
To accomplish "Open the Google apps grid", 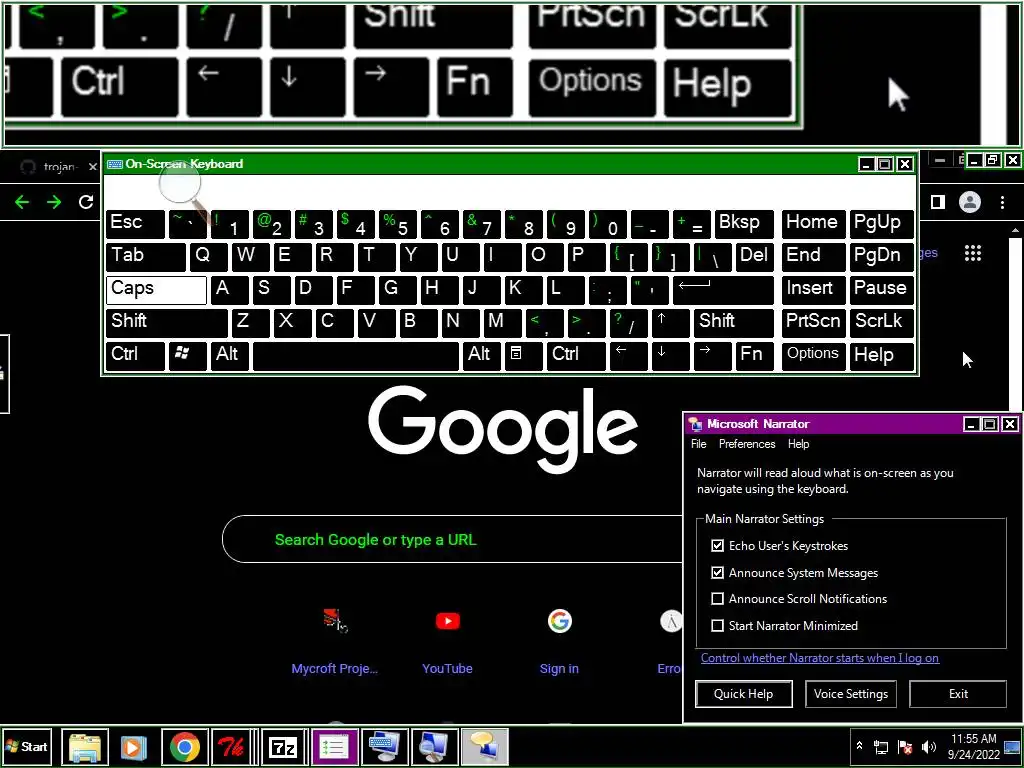I will tap(973, 253).
